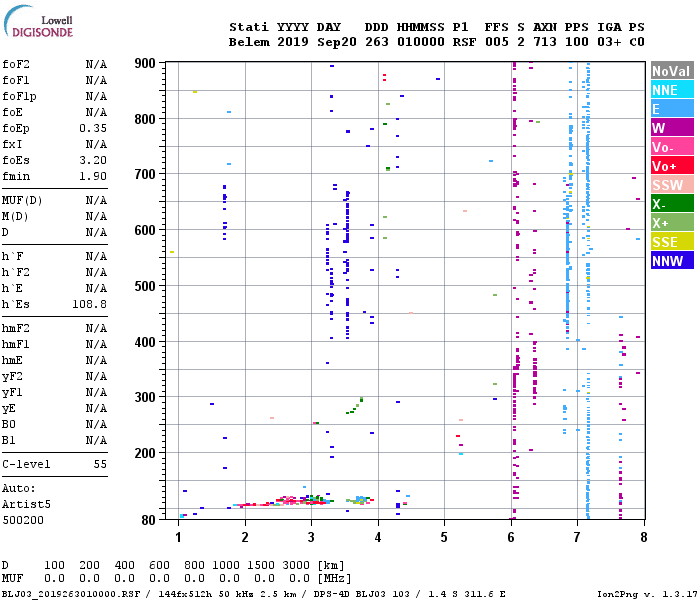Click the 900 km height axis label
This screenshot has height=600, width=700.
[145, 63]
